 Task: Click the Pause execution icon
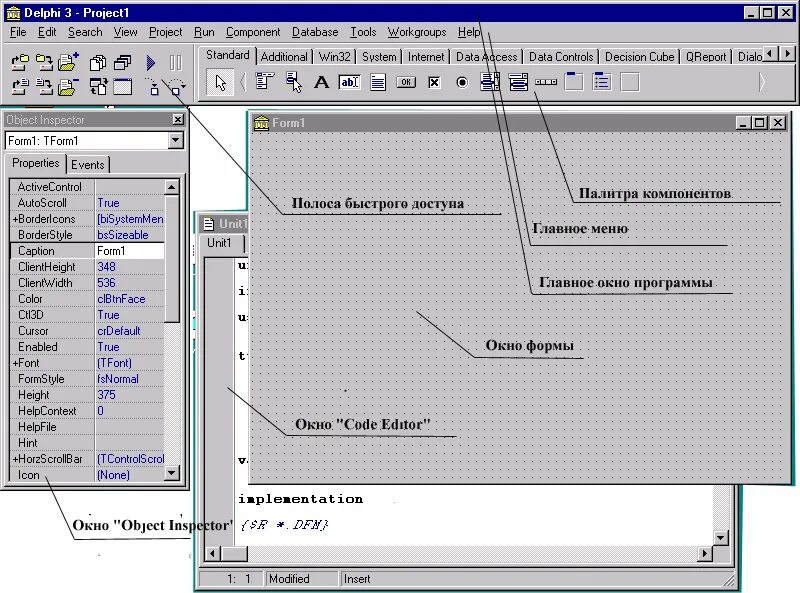(176, 63)
